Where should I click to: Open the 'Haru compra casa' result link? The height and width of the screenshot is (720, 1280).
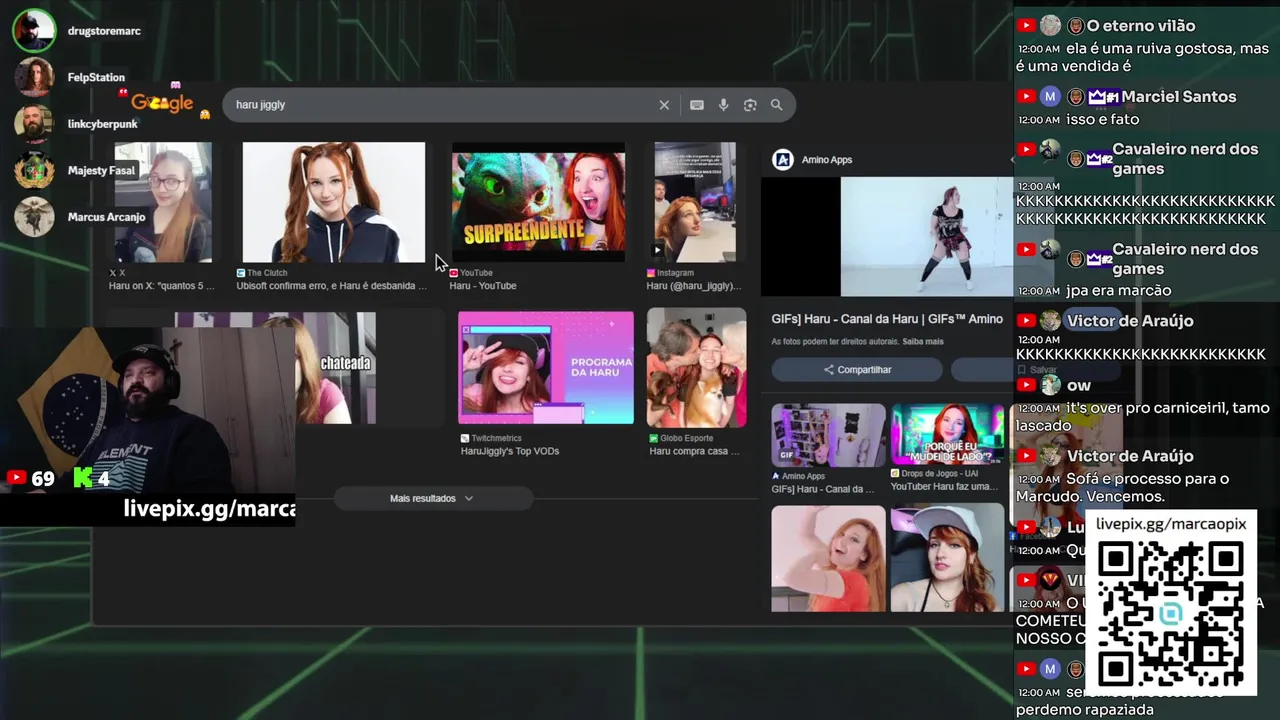694,451
